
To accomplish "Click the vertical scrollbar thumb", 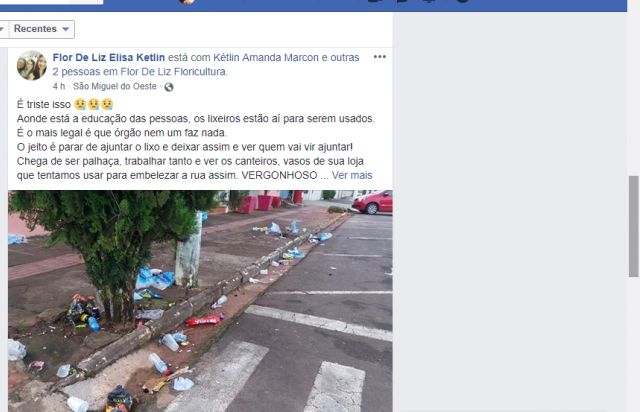I will [x=633, y=226].
